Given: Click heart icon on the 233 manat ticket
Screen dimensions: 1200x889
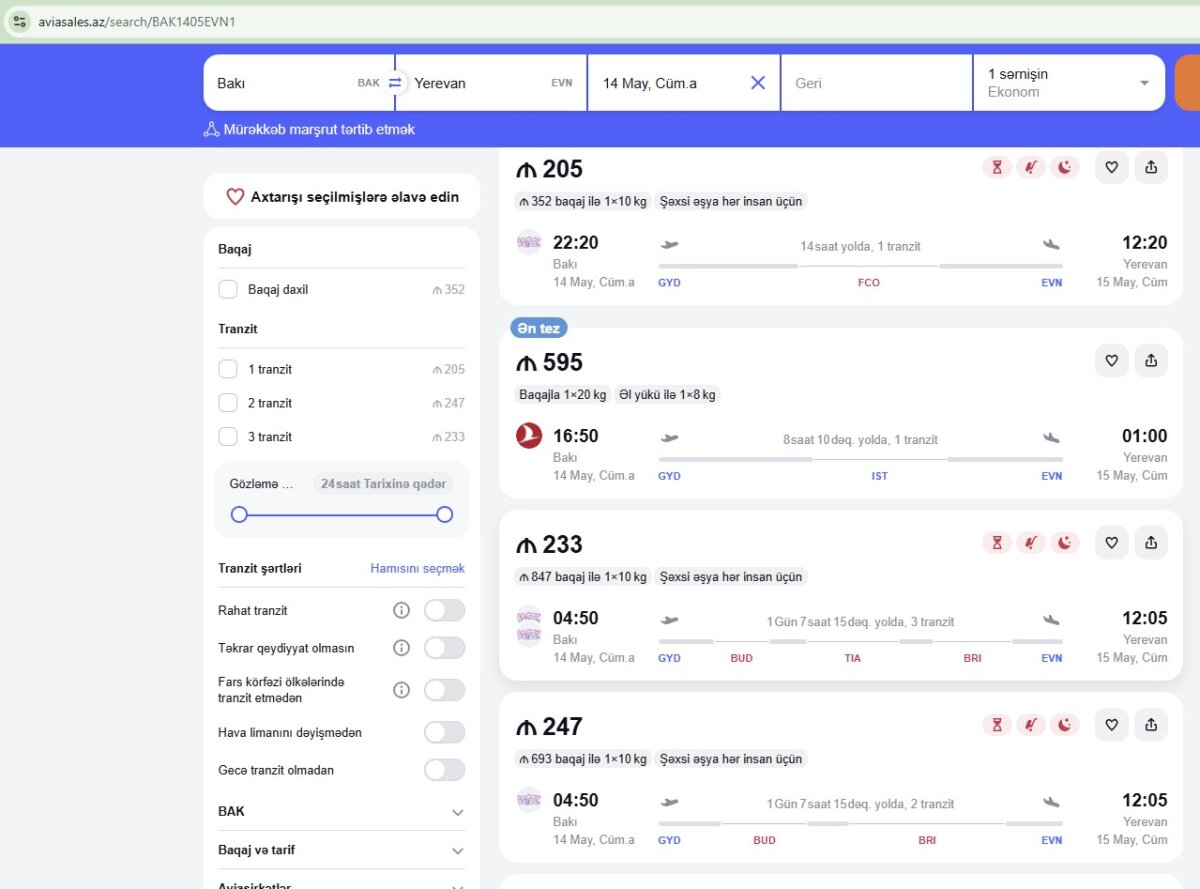Looking at the screenshot, I should click(x=1111, y=542).
